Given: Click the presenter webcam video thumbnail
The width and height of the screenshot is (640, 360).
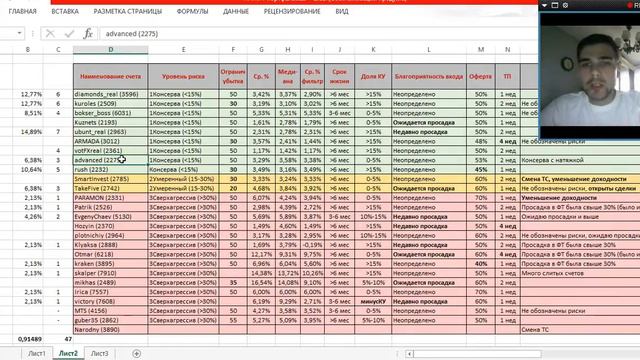Looking at the screenshot, I should click(x=590, y=76).
